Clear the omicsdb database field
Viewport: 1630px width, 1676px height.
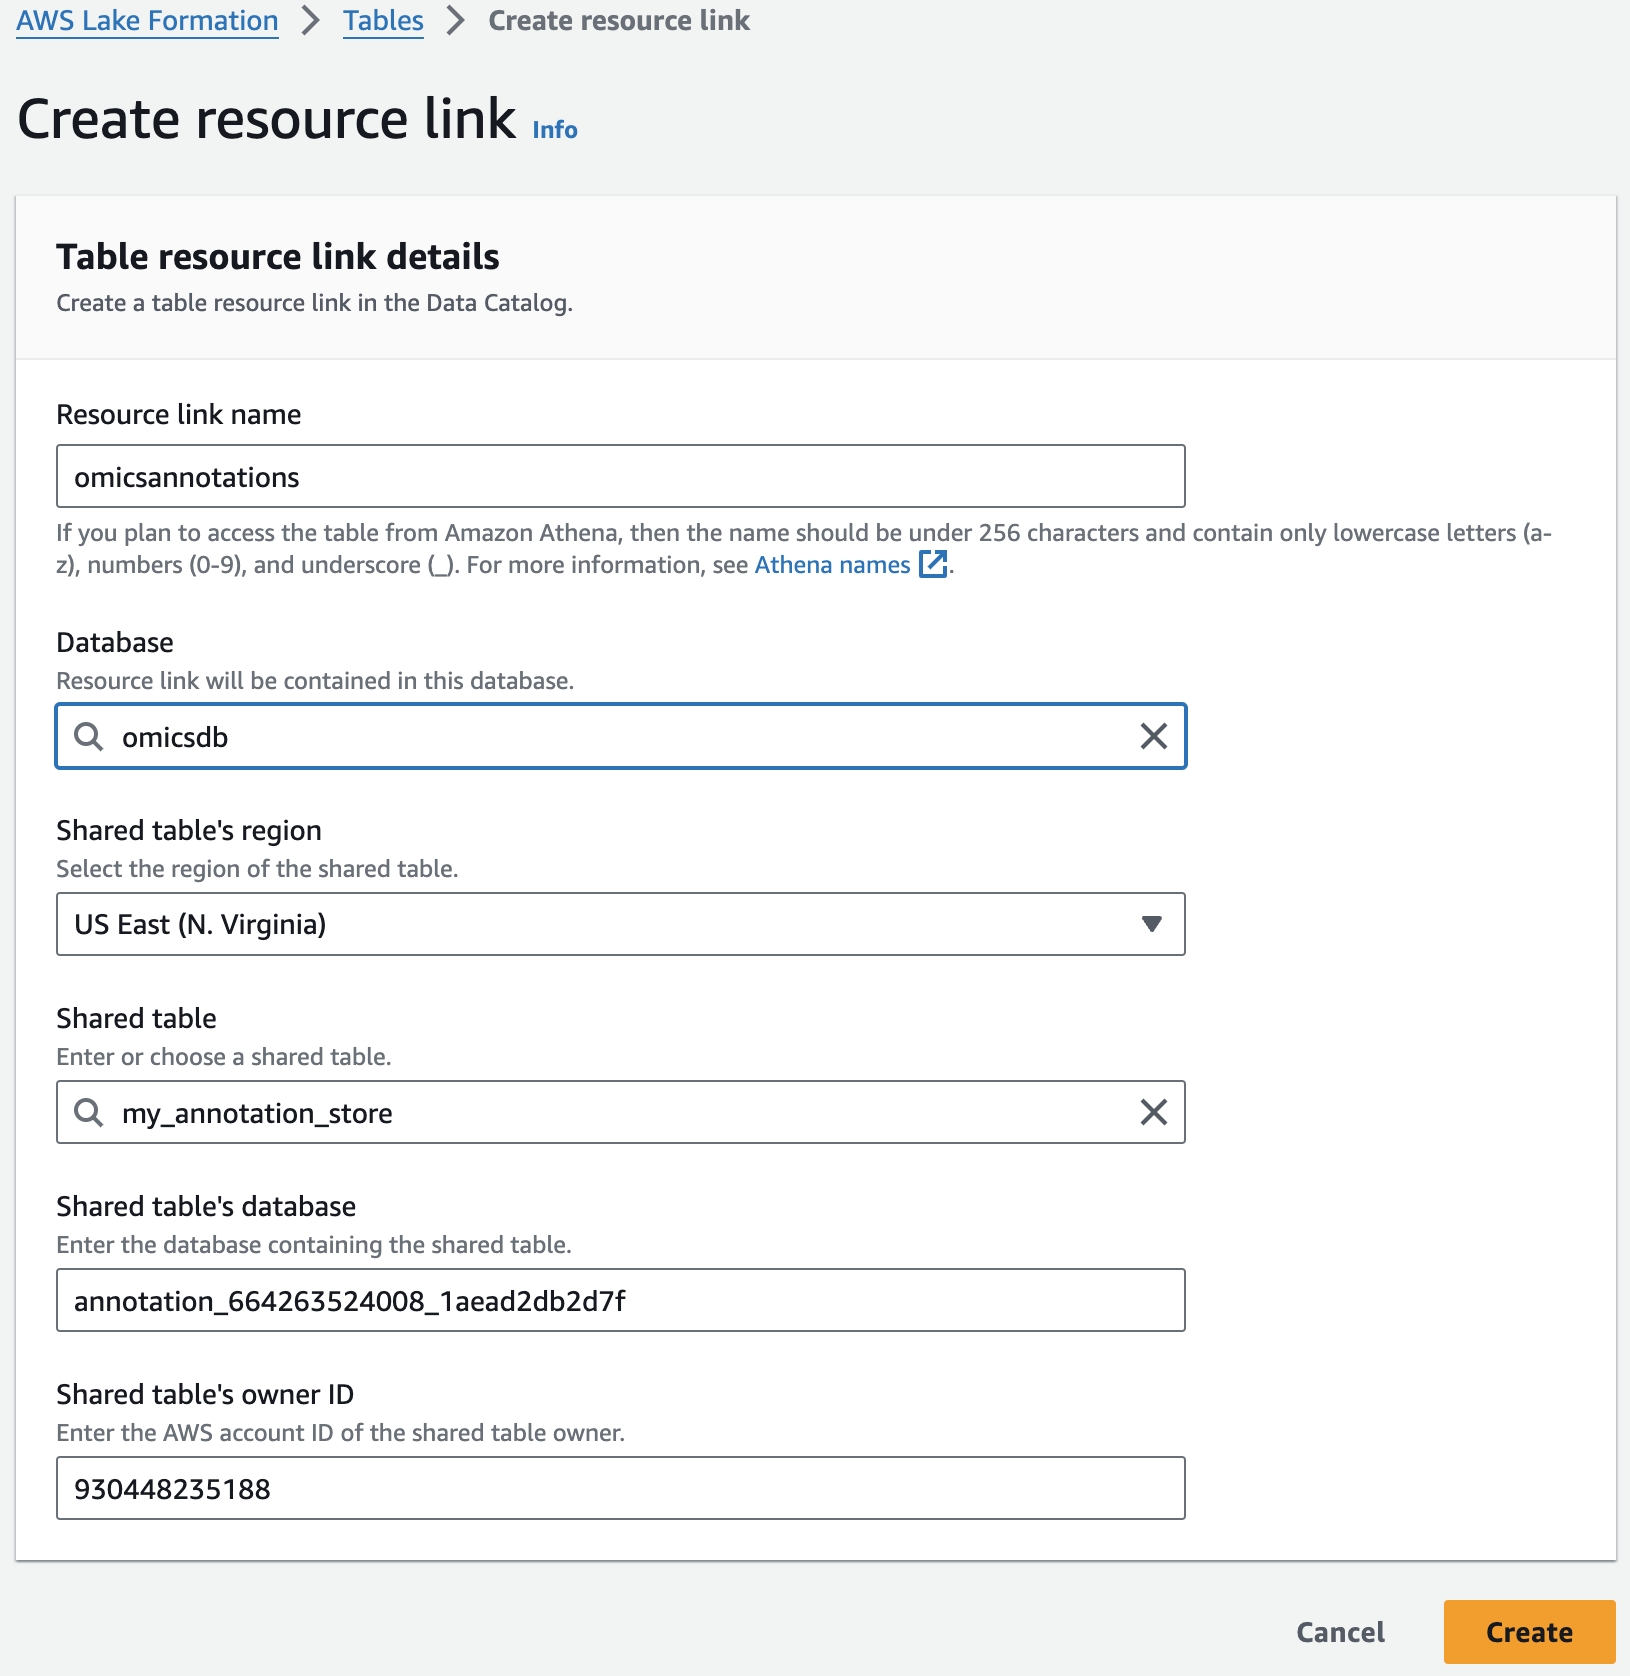click(1153, 737)
